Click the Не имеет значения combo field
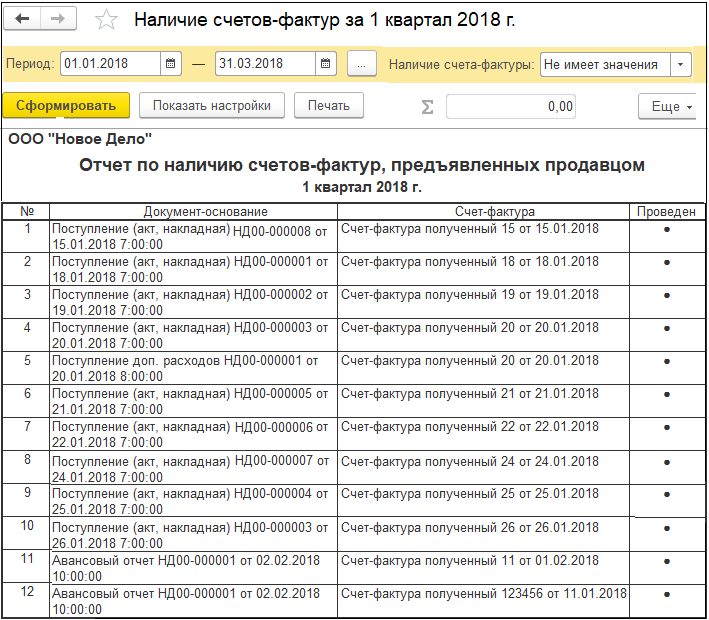This screenshot has height=620, width=709. (605, 64)
